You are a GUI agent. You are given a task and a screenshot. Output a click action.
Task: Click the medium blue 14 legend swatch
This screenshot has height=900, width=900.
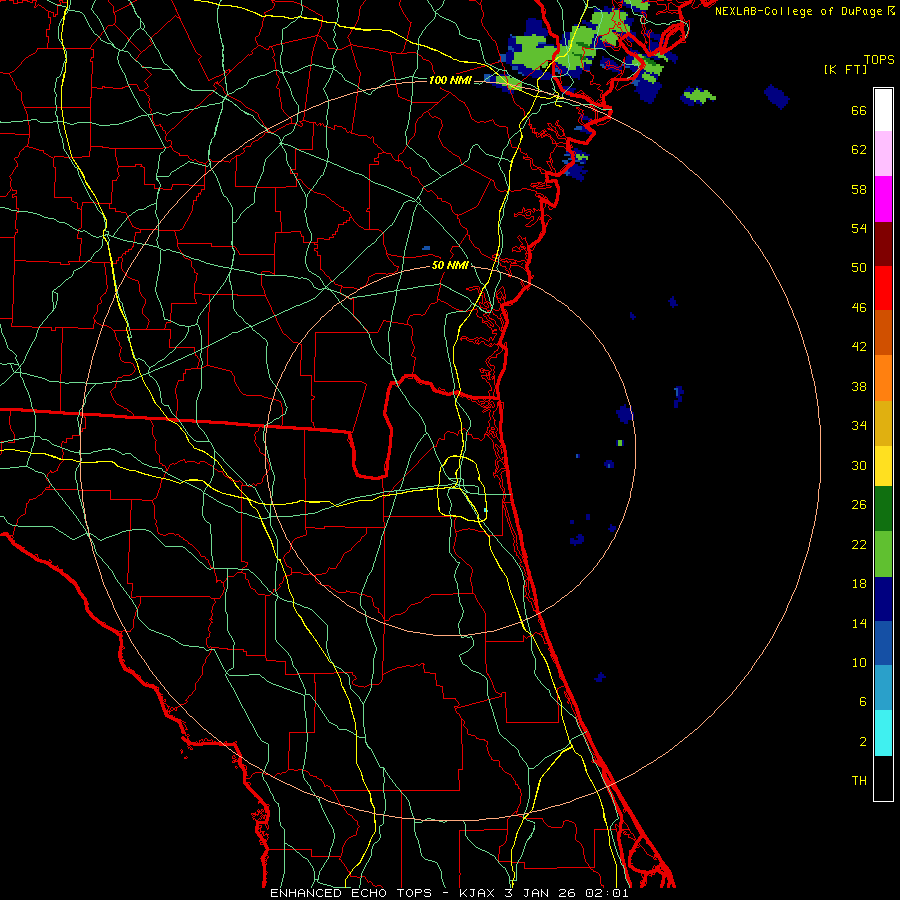(883, 643)
